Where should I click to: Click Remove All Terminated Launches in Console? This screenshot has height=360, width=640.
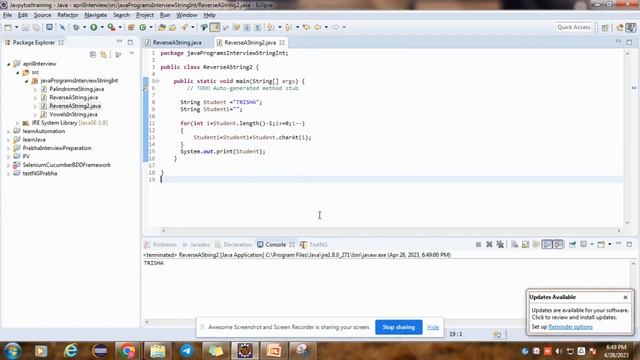(x=500, y=244)
